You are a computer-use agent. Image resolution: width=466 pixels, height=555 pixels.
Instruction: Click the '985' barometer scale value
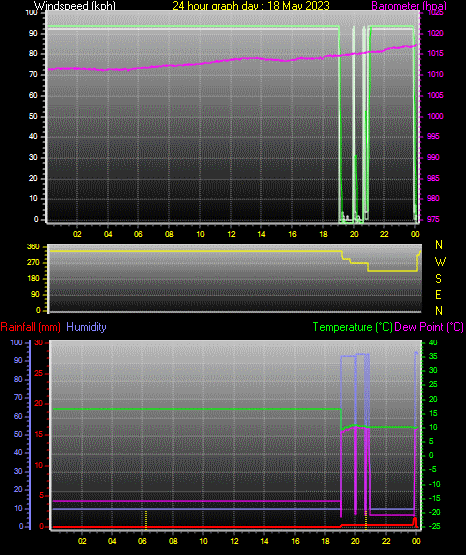433,178
